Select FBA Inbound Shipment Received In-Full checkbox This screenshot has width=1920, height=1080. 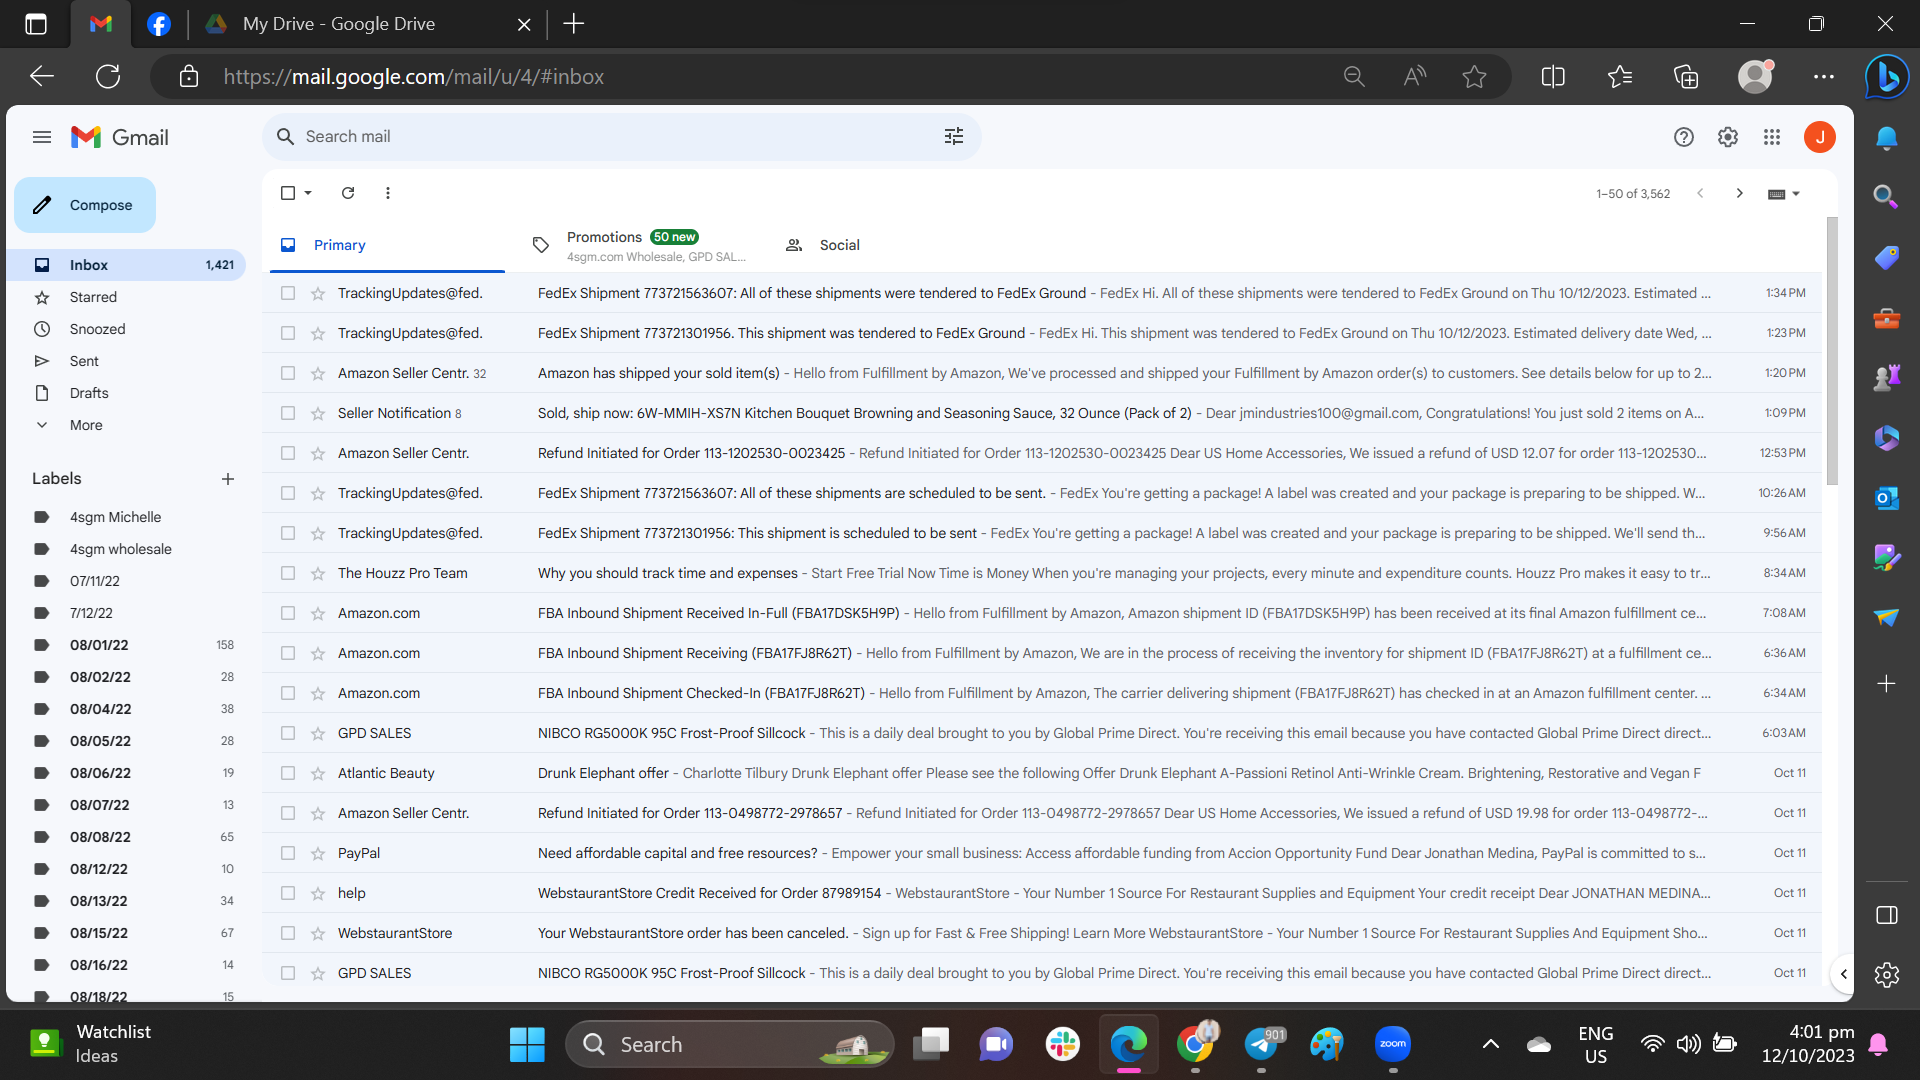point(288,613)
